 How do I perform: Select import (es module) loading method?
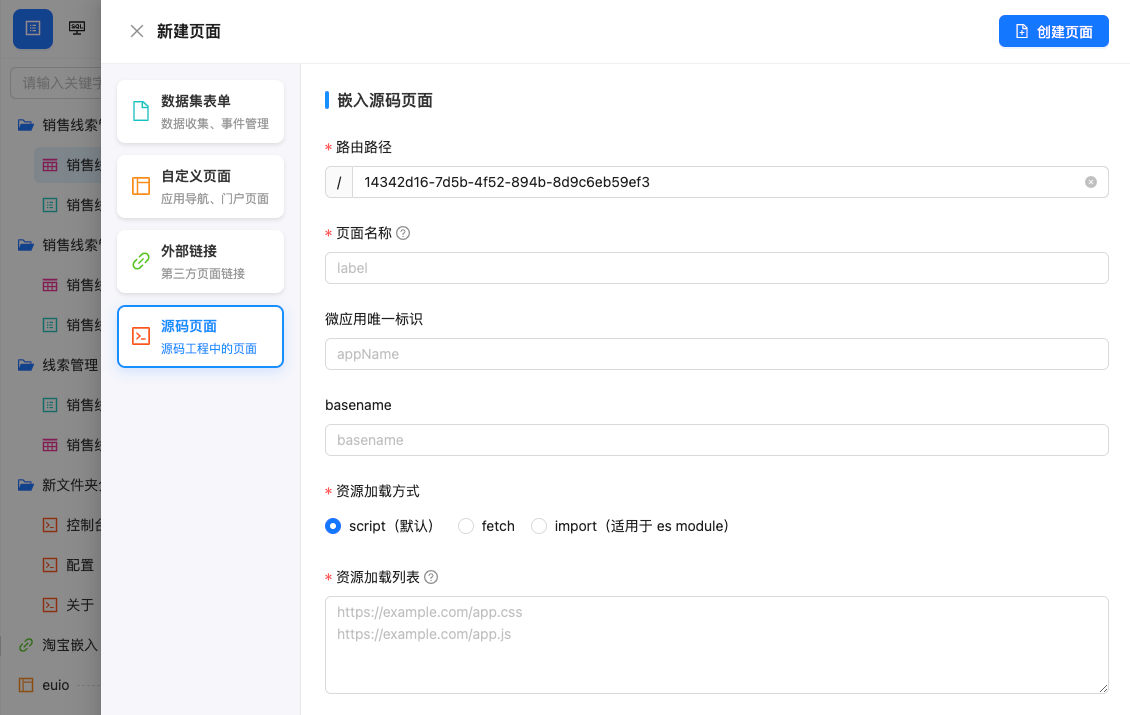[x=539, y=526]
